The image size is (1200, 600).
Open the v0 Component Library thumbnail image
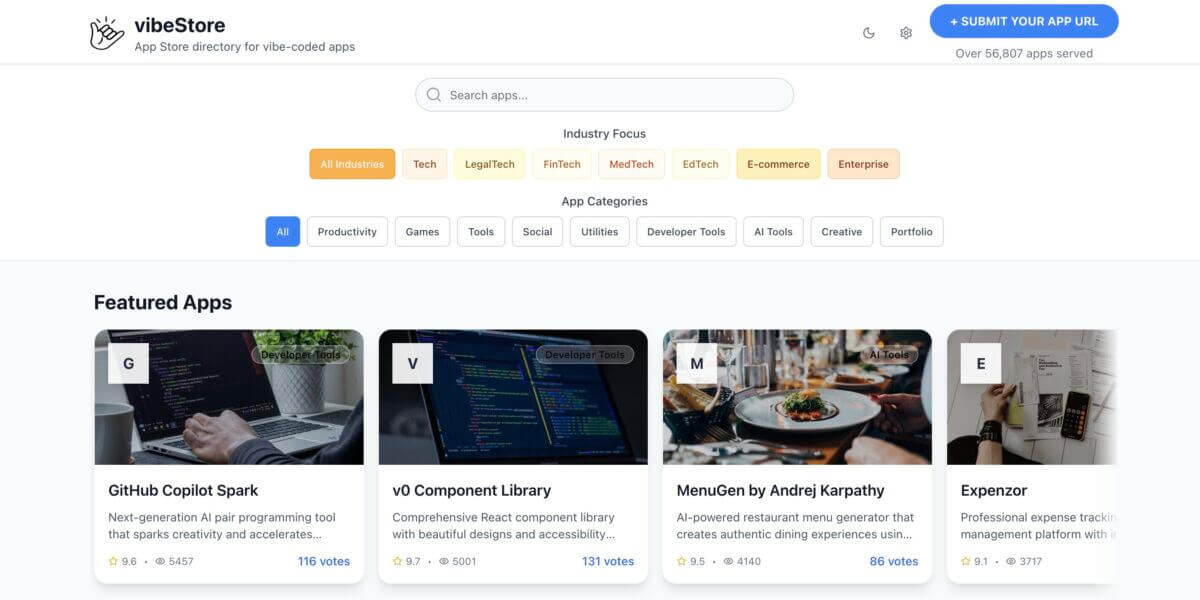(x=513, y=397)
